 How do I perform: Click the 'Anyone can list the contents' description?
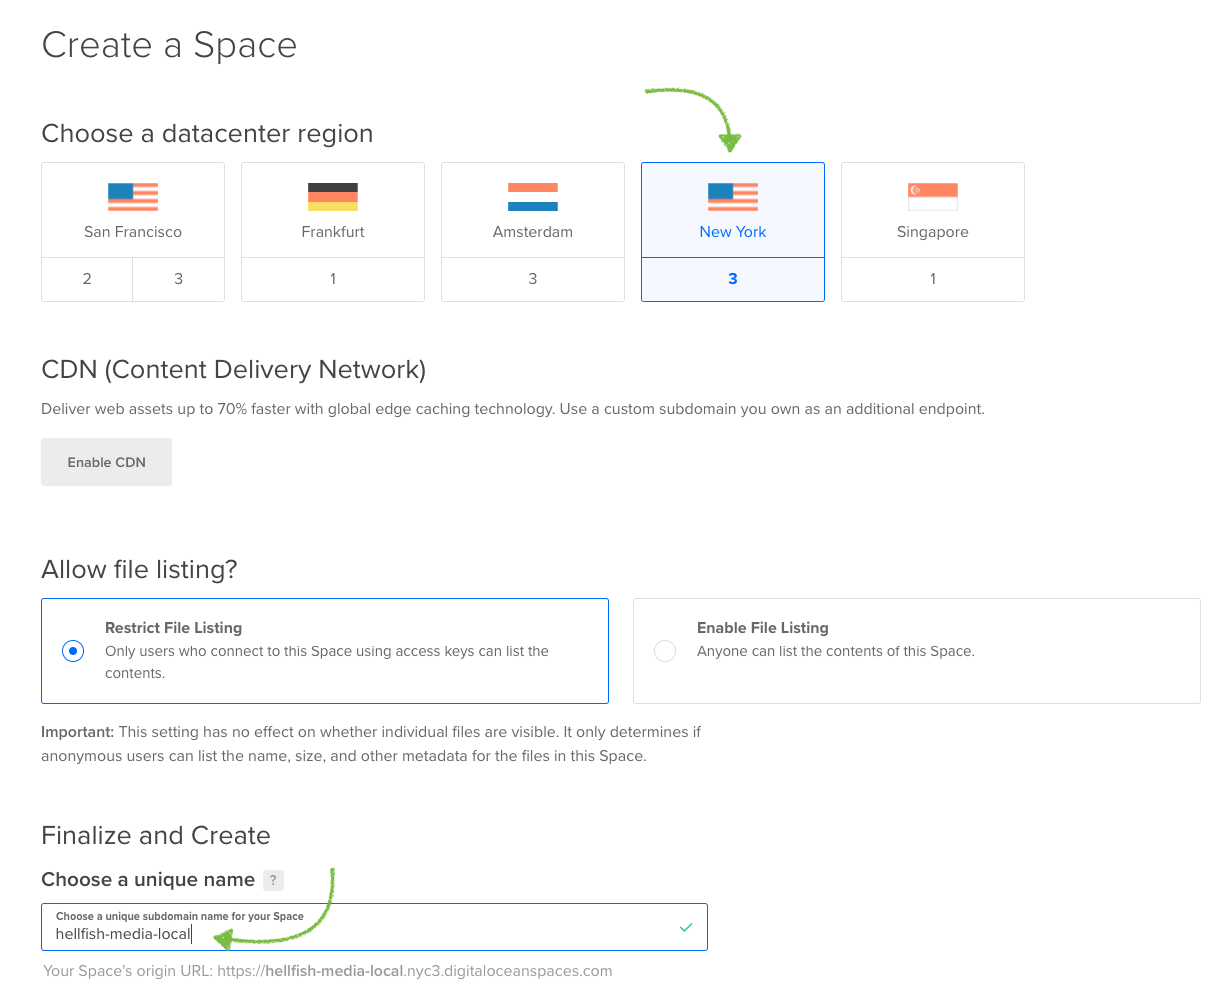tap(836, 651)
